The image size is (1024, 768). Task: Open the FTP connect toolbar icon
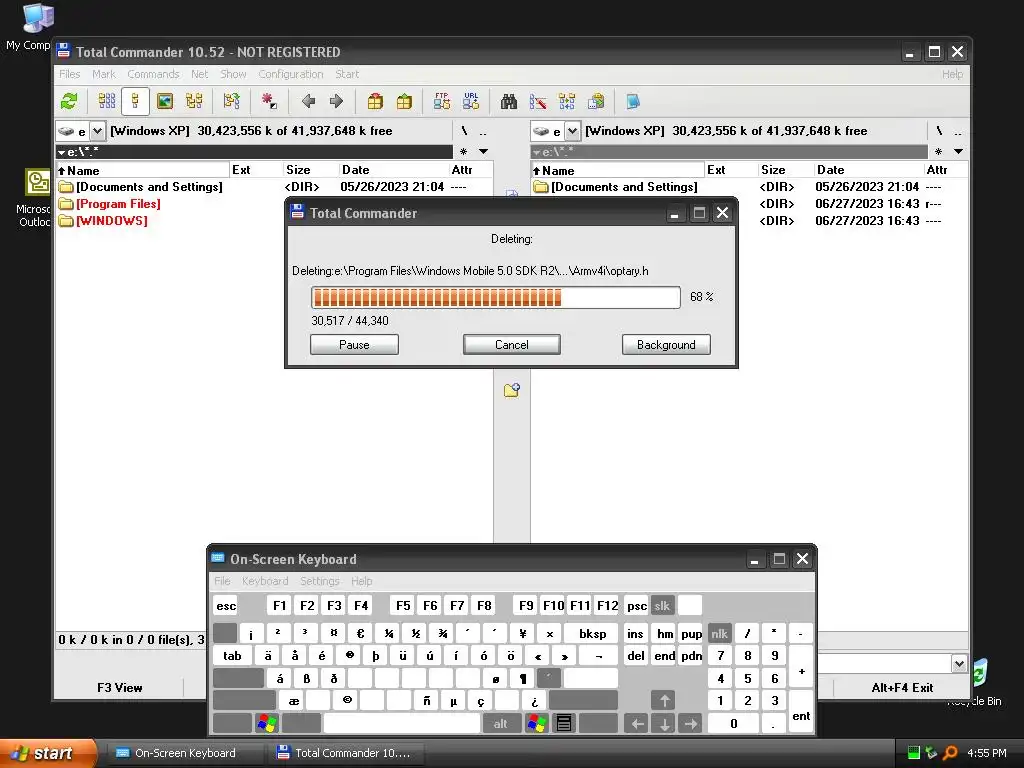[x=442, y=101]
